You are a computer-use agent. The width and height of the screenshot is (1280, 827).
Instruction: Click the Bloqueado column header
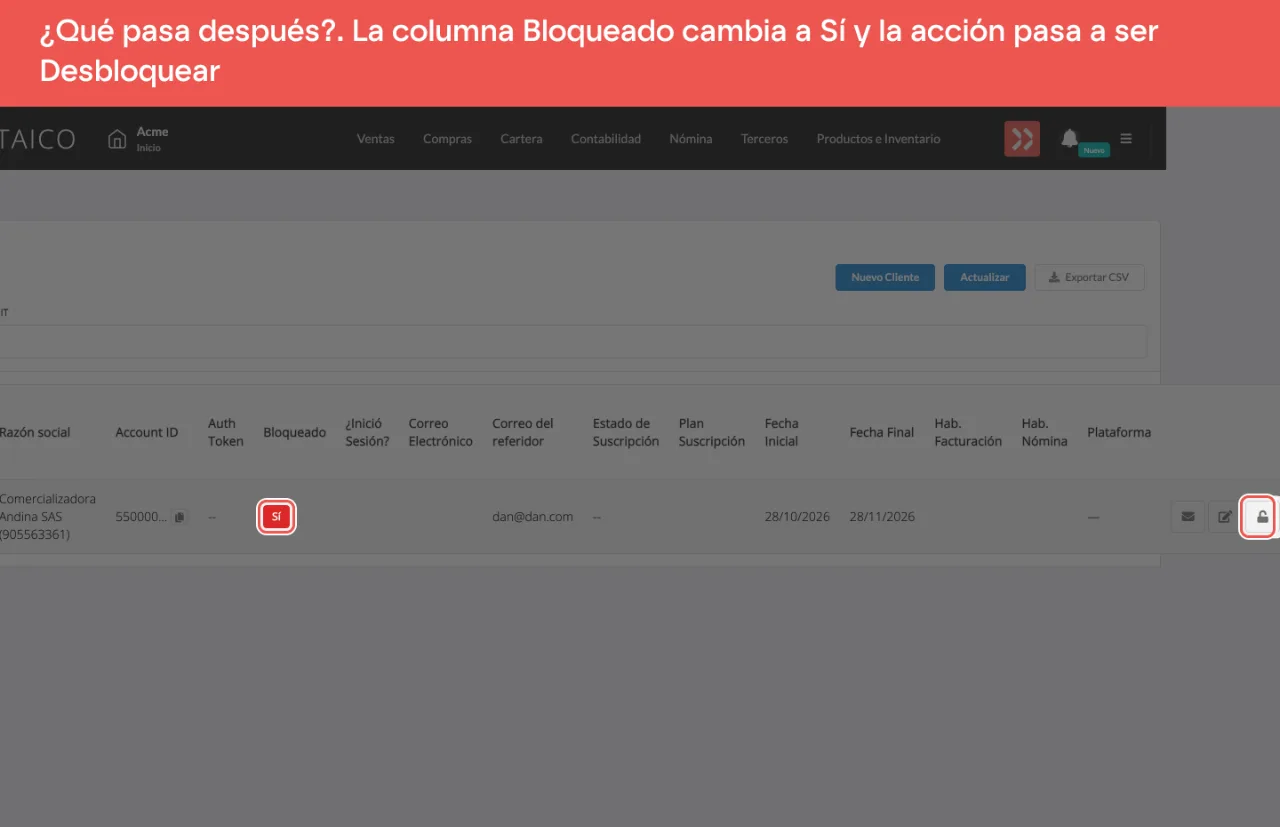tap(295, 432)
